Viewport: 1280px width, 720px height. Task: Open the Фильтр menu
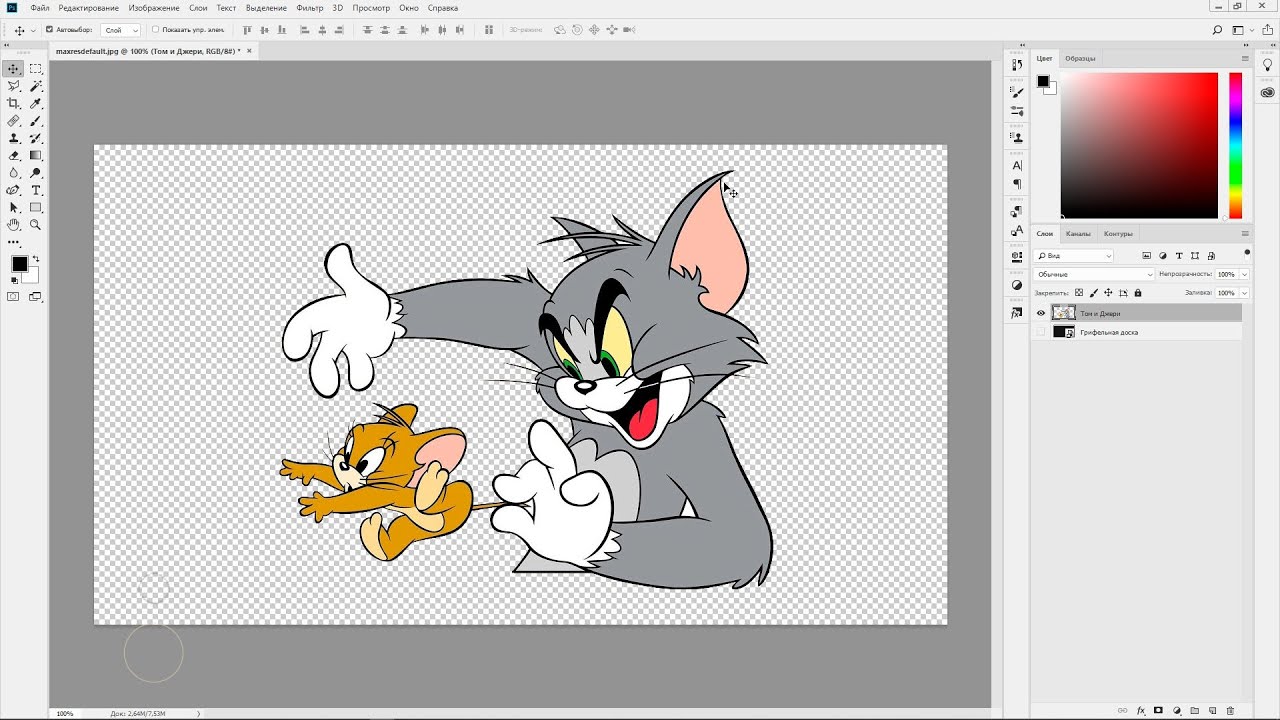[310, 7]
